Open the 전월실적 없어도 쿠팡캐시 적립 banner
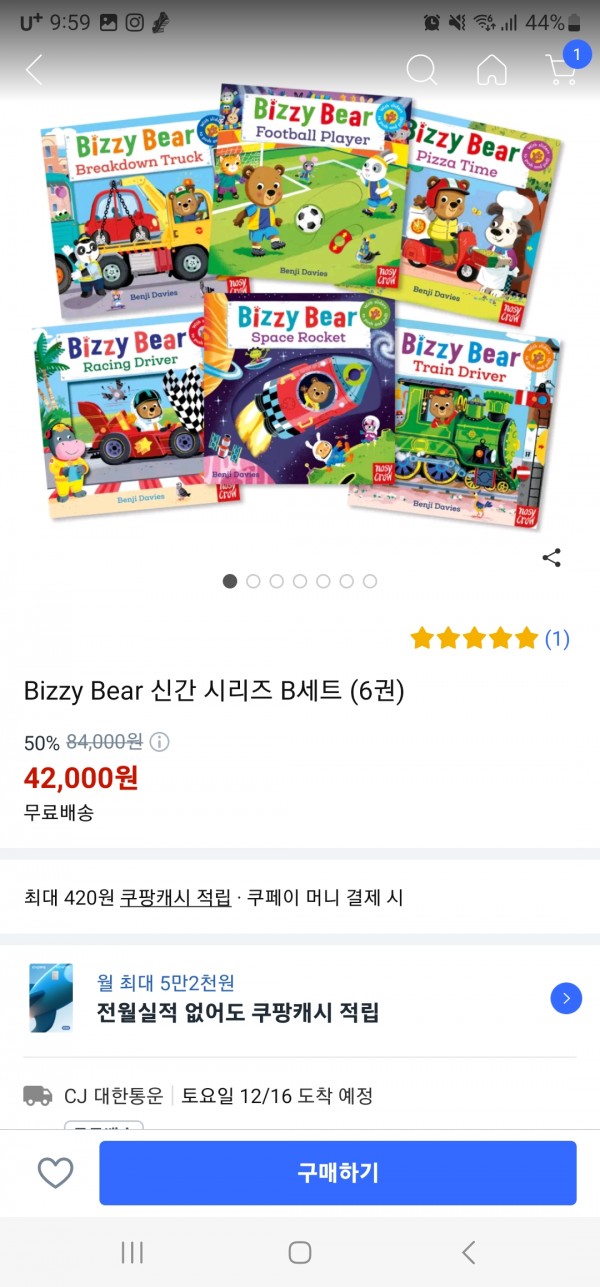This screenshot has height=1287, width=600. tap(300, 998)
